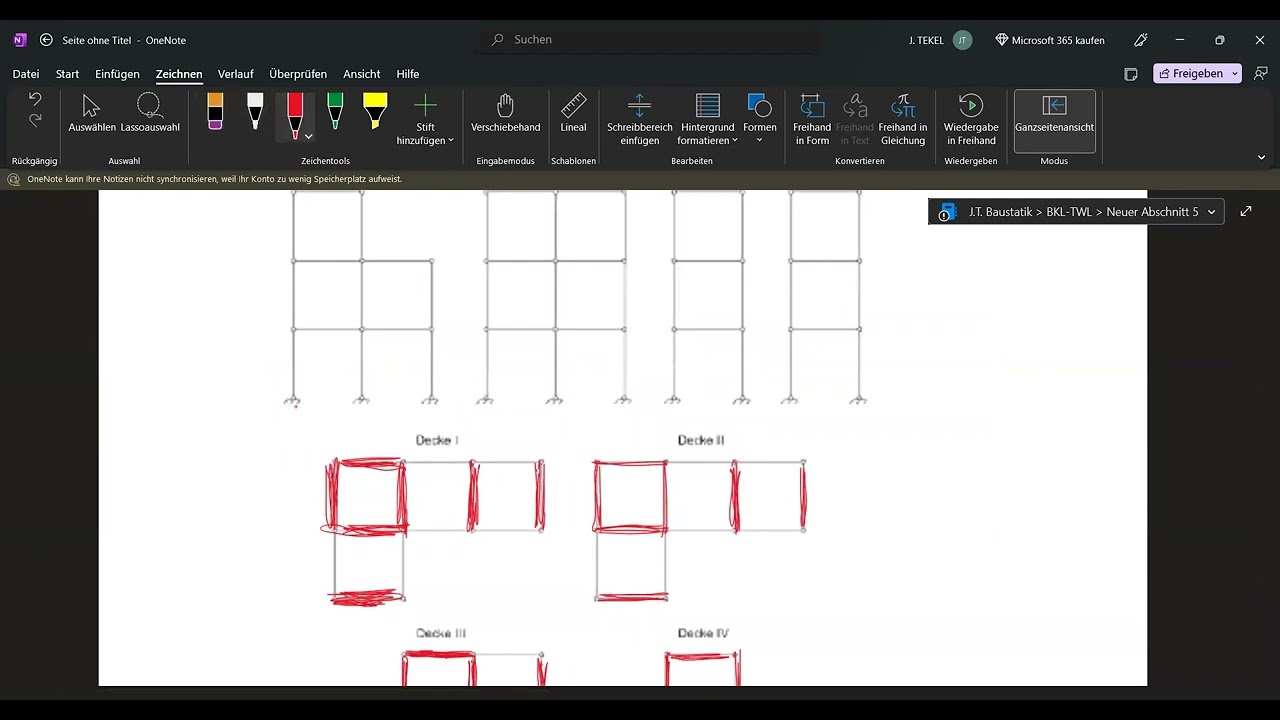Open the Überprüfen tab
1280x720 pixels.
298,74
